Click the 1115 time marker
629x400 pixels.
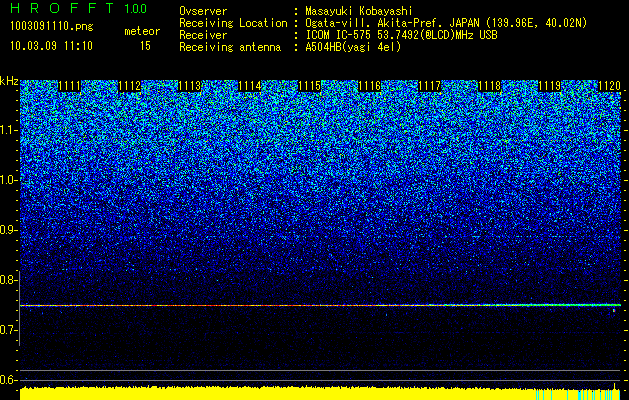click(309, 86)
